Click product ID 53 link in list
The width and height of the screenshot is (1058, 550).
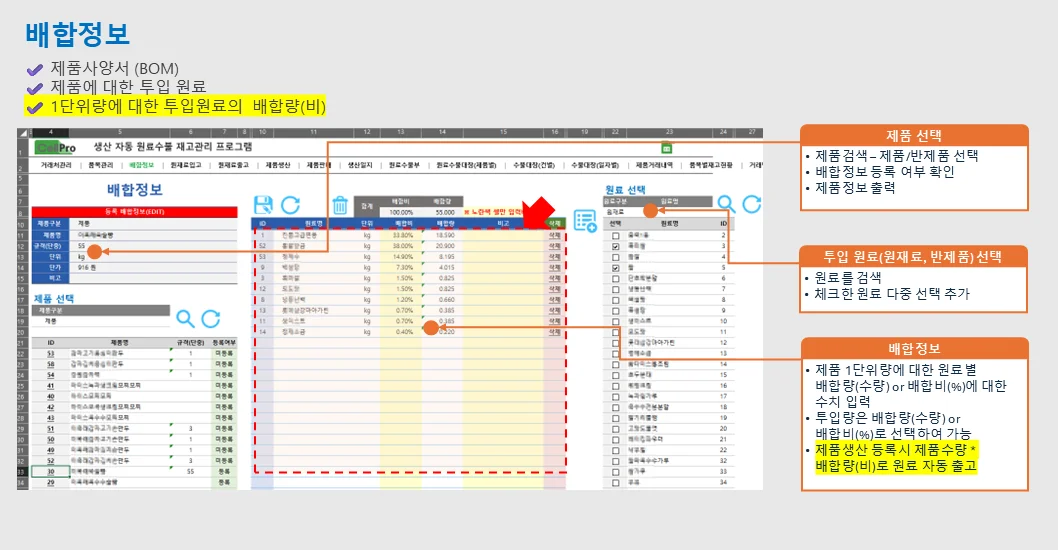[50, 352]
